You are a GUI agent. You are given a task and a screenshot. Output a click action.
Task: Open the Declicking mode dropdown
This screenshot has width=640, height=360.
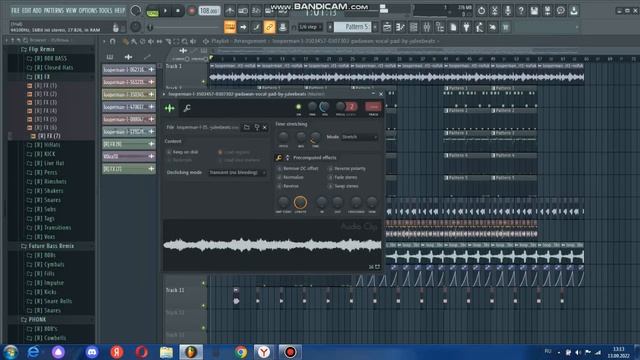click(x=237, y=173)
